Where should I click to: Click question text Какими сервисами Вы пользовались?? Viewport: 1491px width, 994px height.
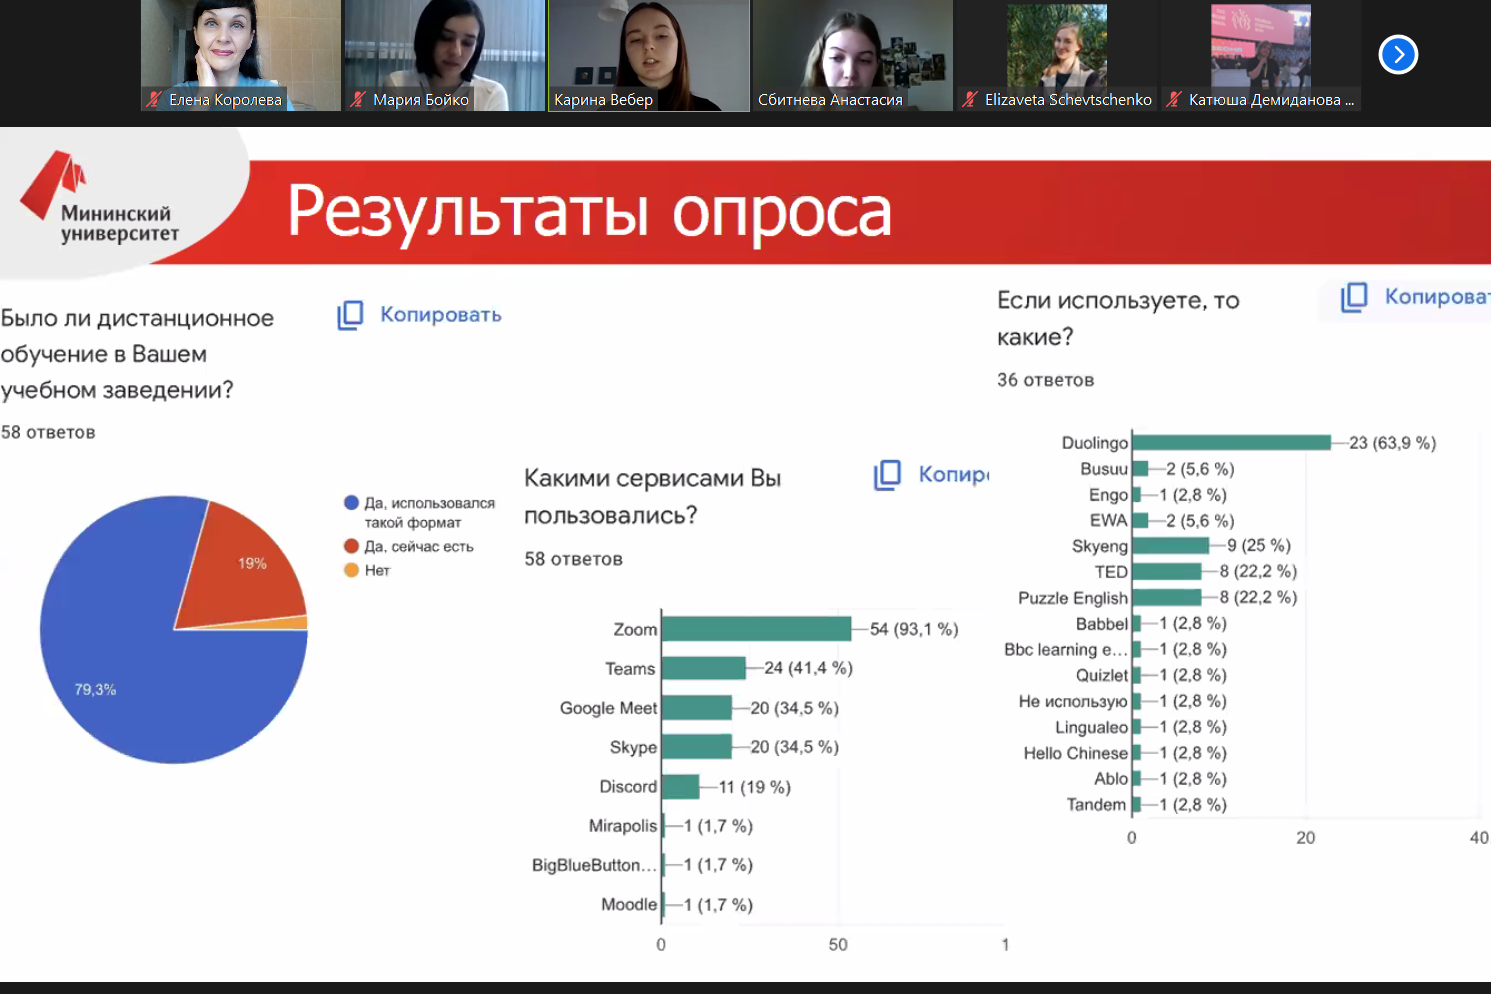pyautogui.click(x=652, y=497)
